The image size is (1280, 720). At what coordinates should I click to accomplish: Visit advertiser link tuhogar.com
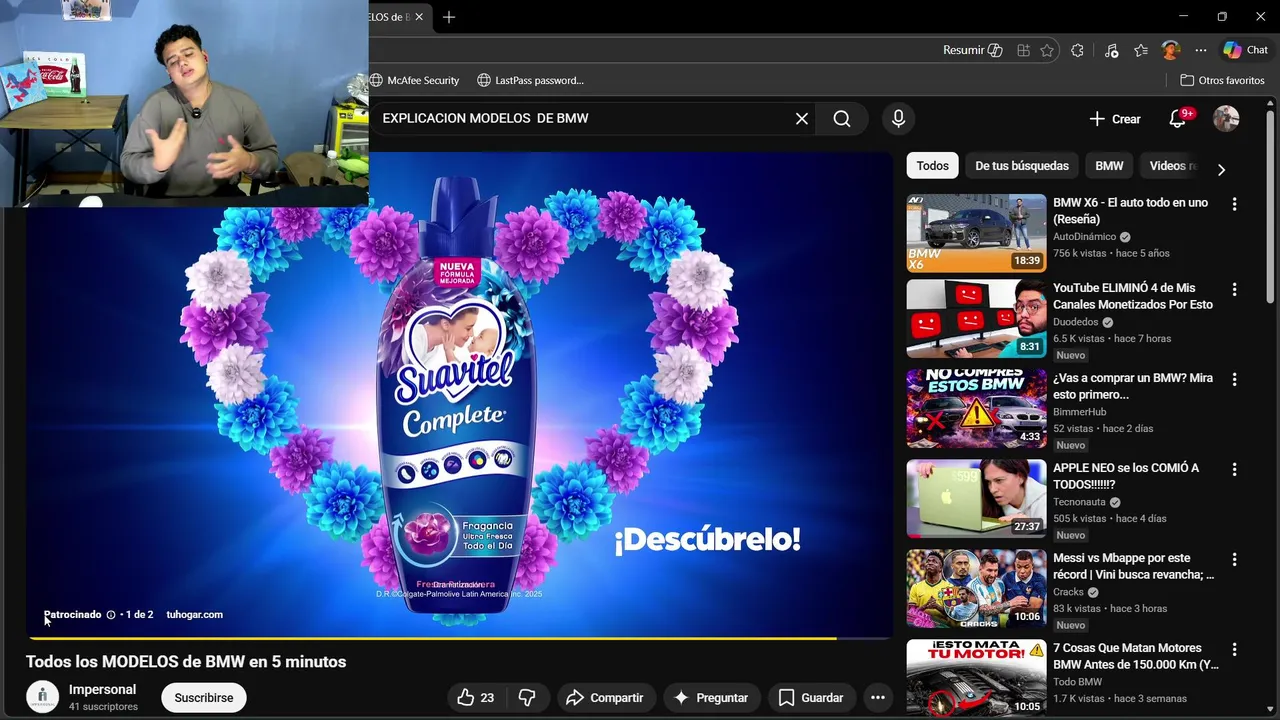(194, 615)
